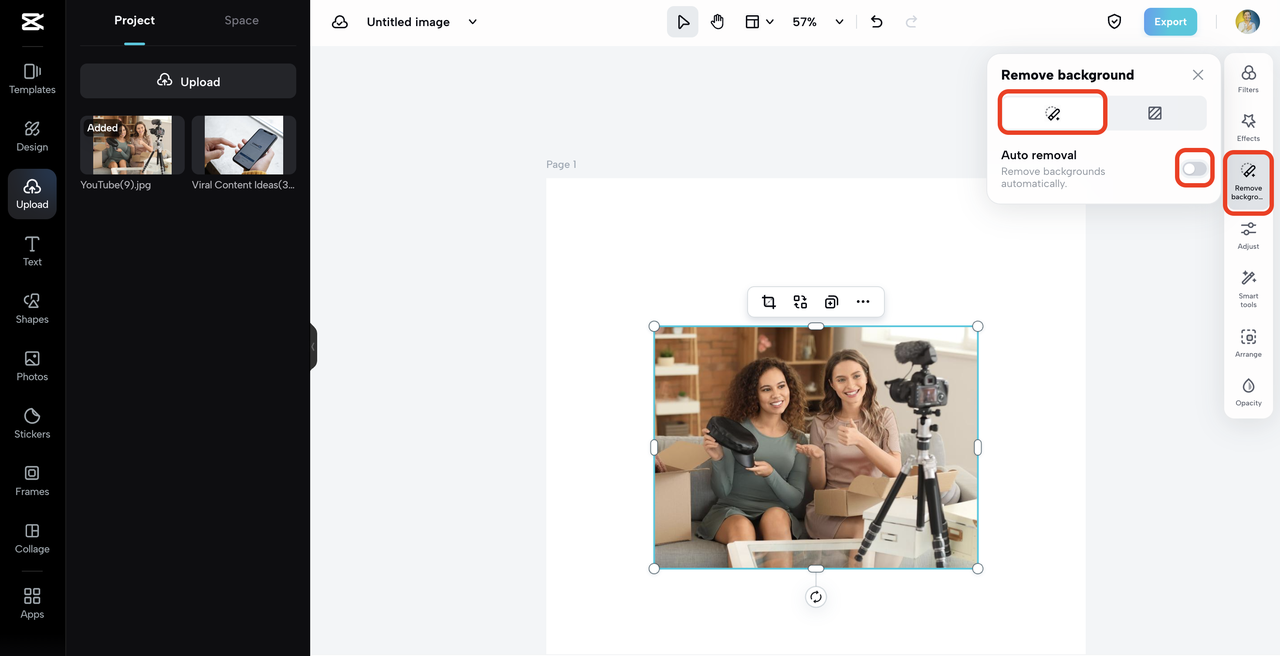Open the Photos panel
1280x656 pixels.
pos(32,366)
